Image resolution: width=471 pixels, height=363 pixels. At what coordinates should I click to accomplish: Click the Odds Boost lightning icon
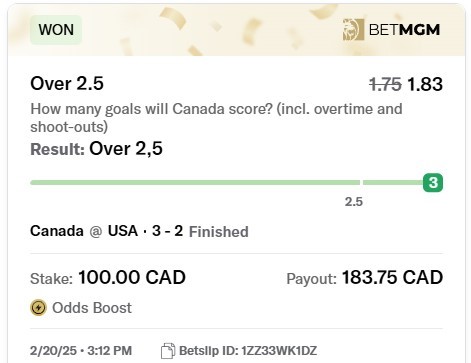click(x=38, y=307)
